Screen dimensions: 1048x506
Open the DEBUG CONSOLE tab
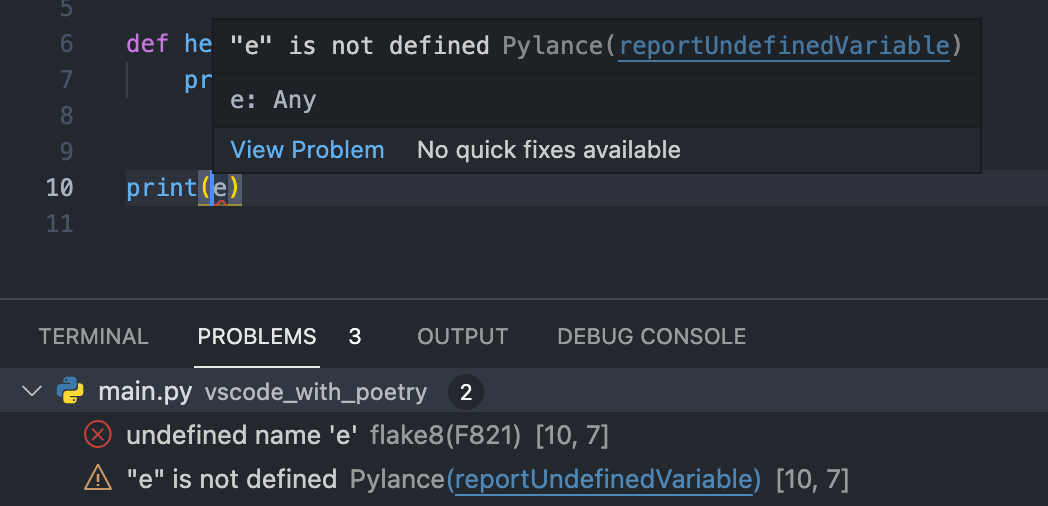(x=652, y=336)
